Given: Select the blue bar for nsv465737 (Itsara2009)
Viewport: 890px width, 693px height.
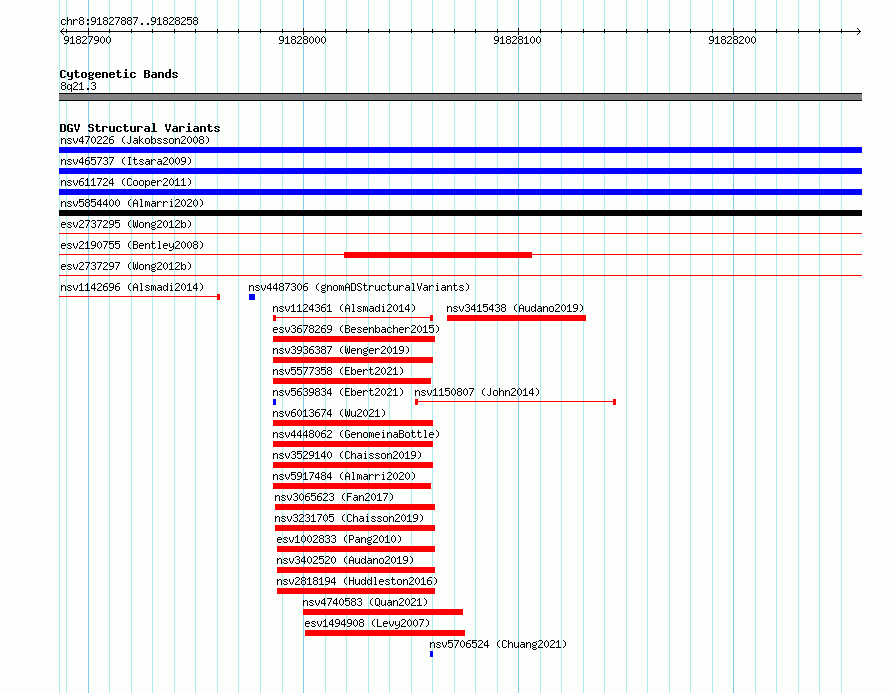Looking at the screenshot, I should [460, 171].
